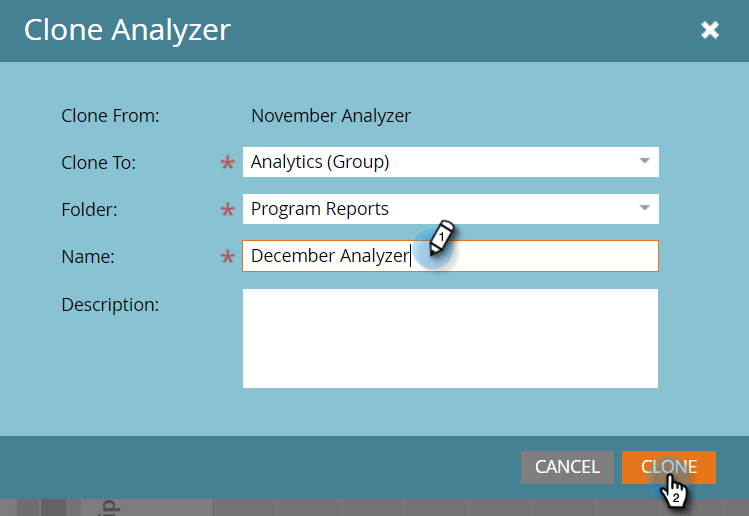Click the Program Reports folder field

(x=450, y=209)
